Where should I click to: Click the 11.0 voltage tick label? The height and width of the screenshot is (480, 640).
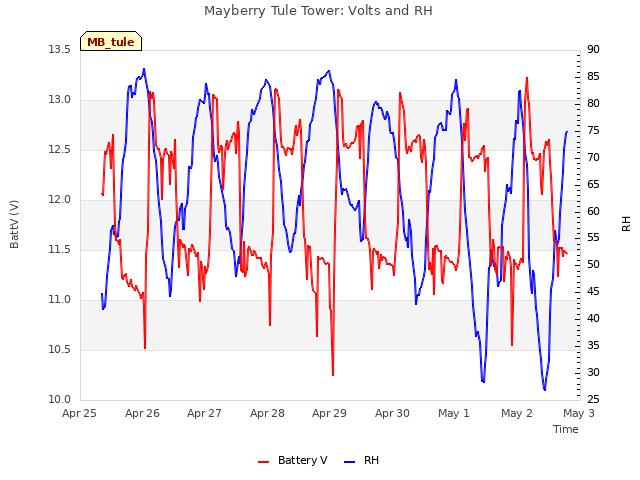(60, 299)
